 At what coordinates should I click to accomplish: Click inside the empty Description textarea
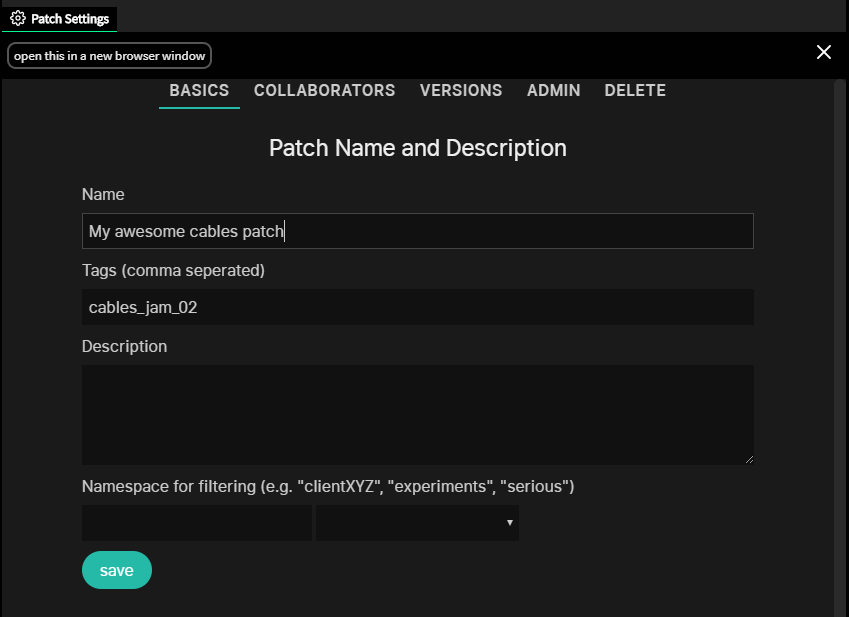[417, 415]
